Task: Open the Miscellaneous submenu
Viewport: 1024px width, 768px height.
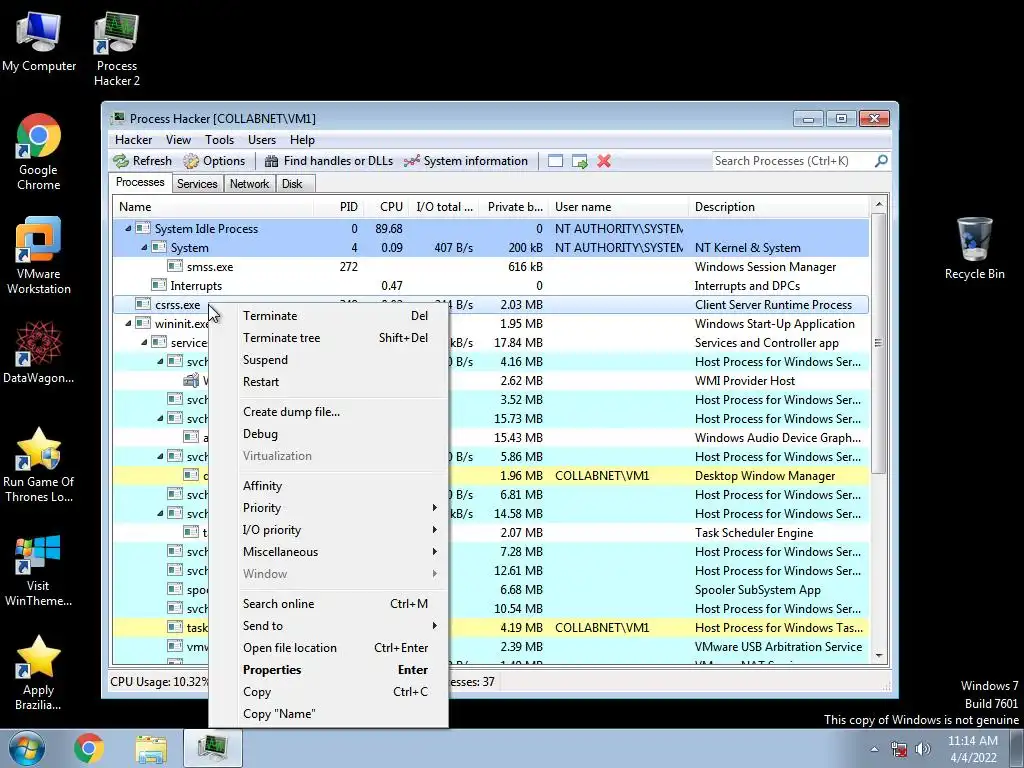Action: [x=338, y=552]
